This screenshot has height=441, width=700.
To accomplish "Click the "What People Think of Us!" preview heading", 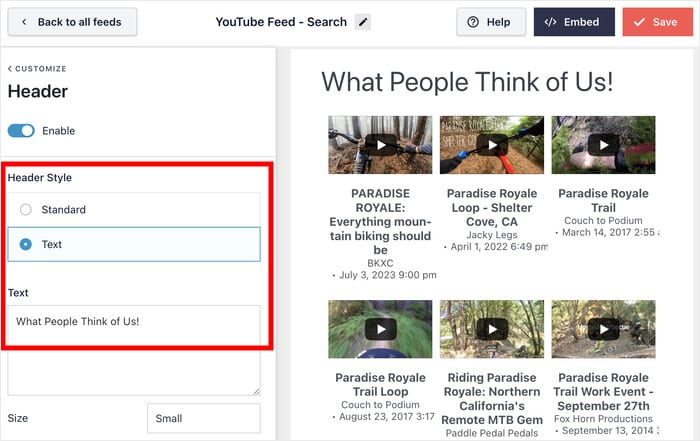I will (x=466, y=82).
